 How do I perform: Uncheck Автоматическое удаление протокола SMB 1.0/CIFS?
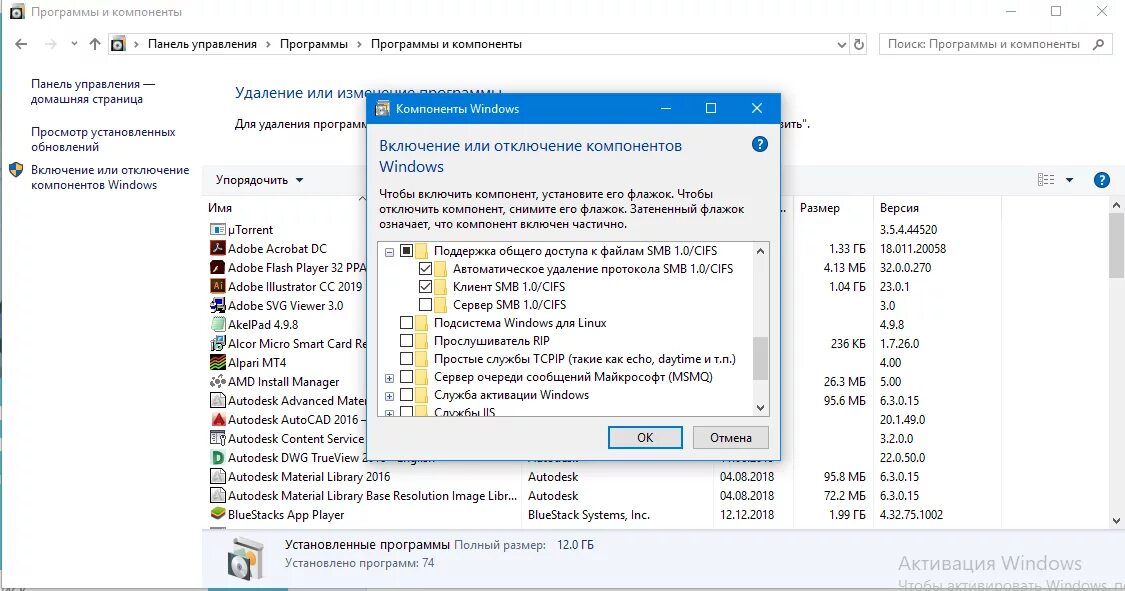pyautogui.click(x=425, y=269)
